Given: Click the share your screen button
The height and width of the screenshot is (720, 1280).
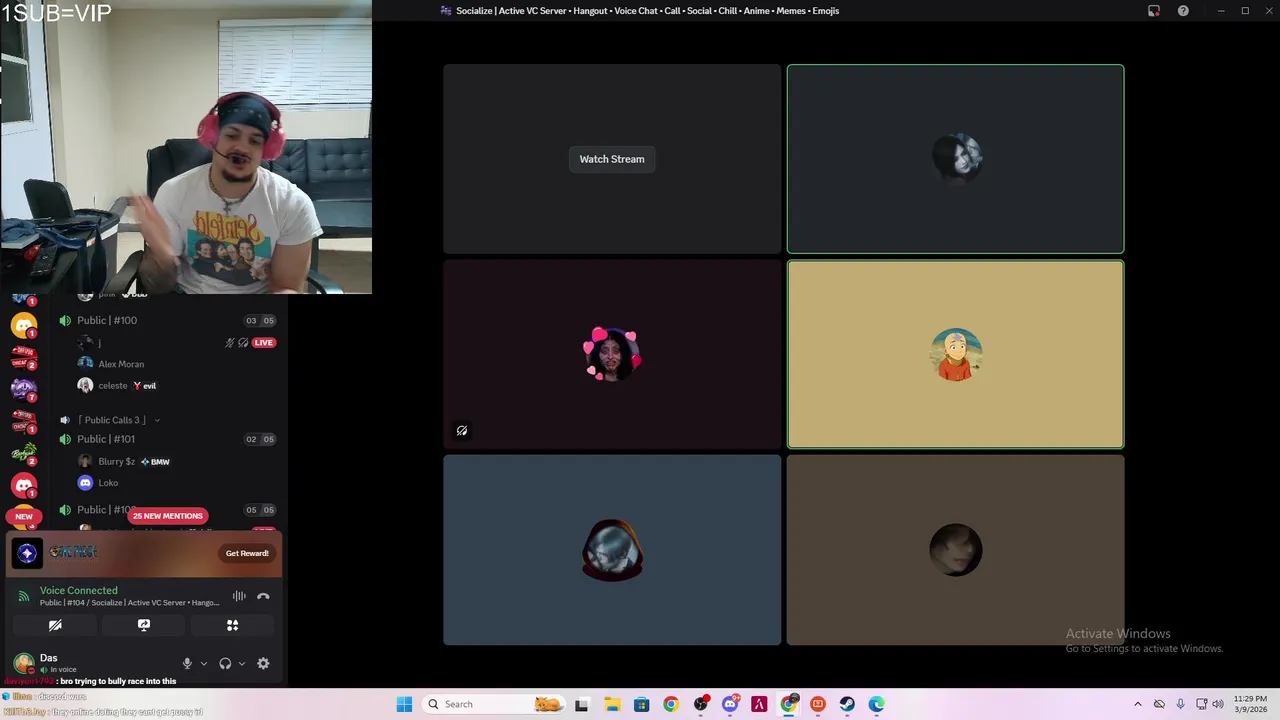Looking at the screenshot, I should pyautogui.click(x=144, y=625).
